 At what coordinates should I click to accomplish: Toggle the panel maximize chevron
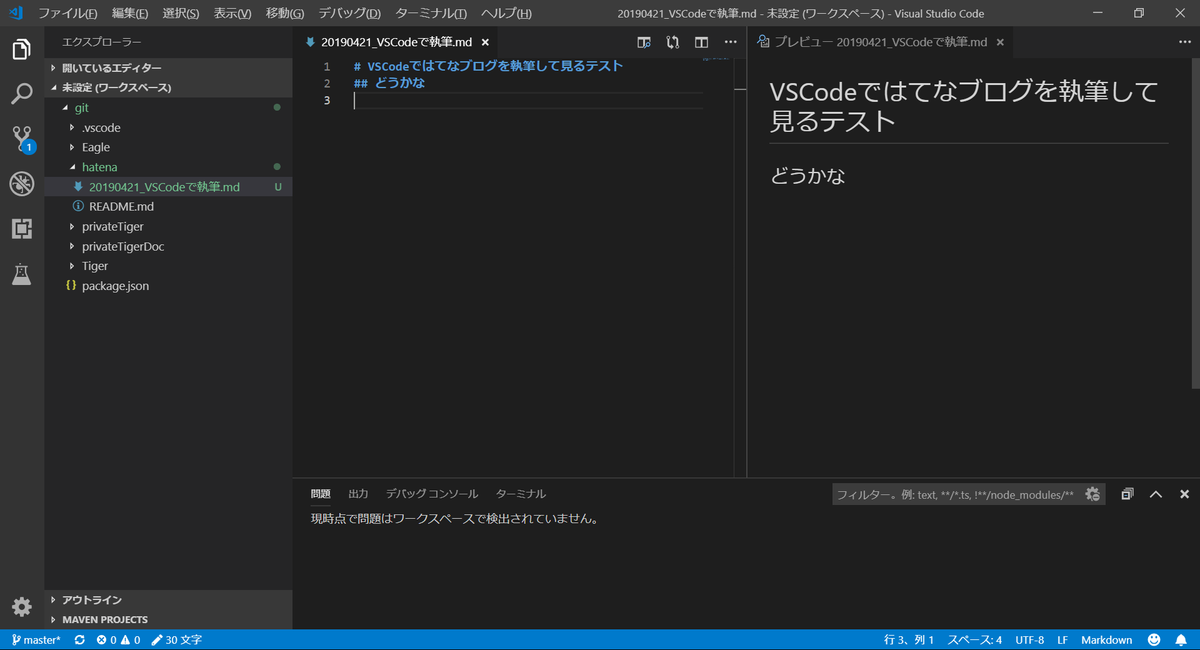click(x=1155, y=493)
